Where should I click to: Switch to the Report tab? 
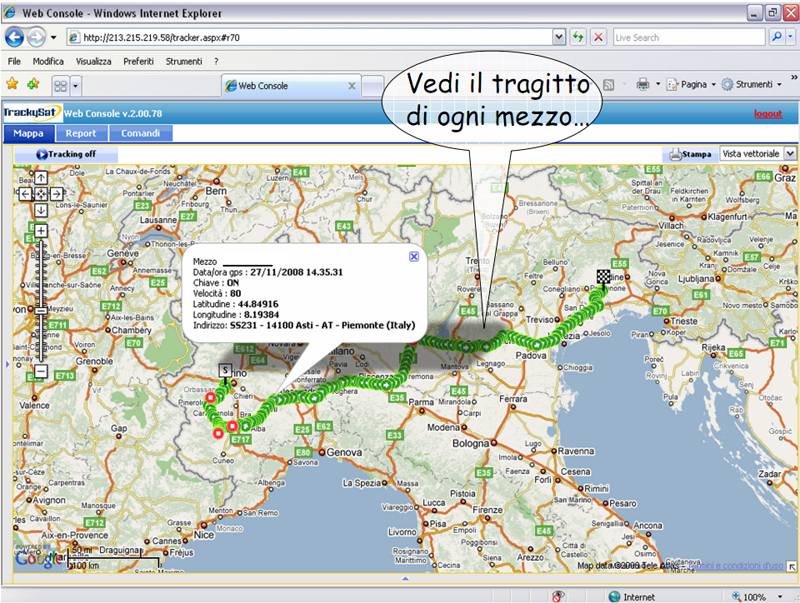tap(81, 133)
